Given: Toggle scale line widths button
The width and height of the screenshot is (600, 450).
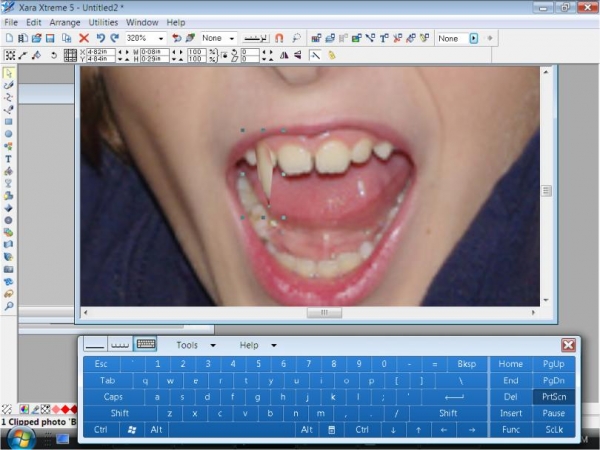Looking at the screenshot, I should point(315,55).
